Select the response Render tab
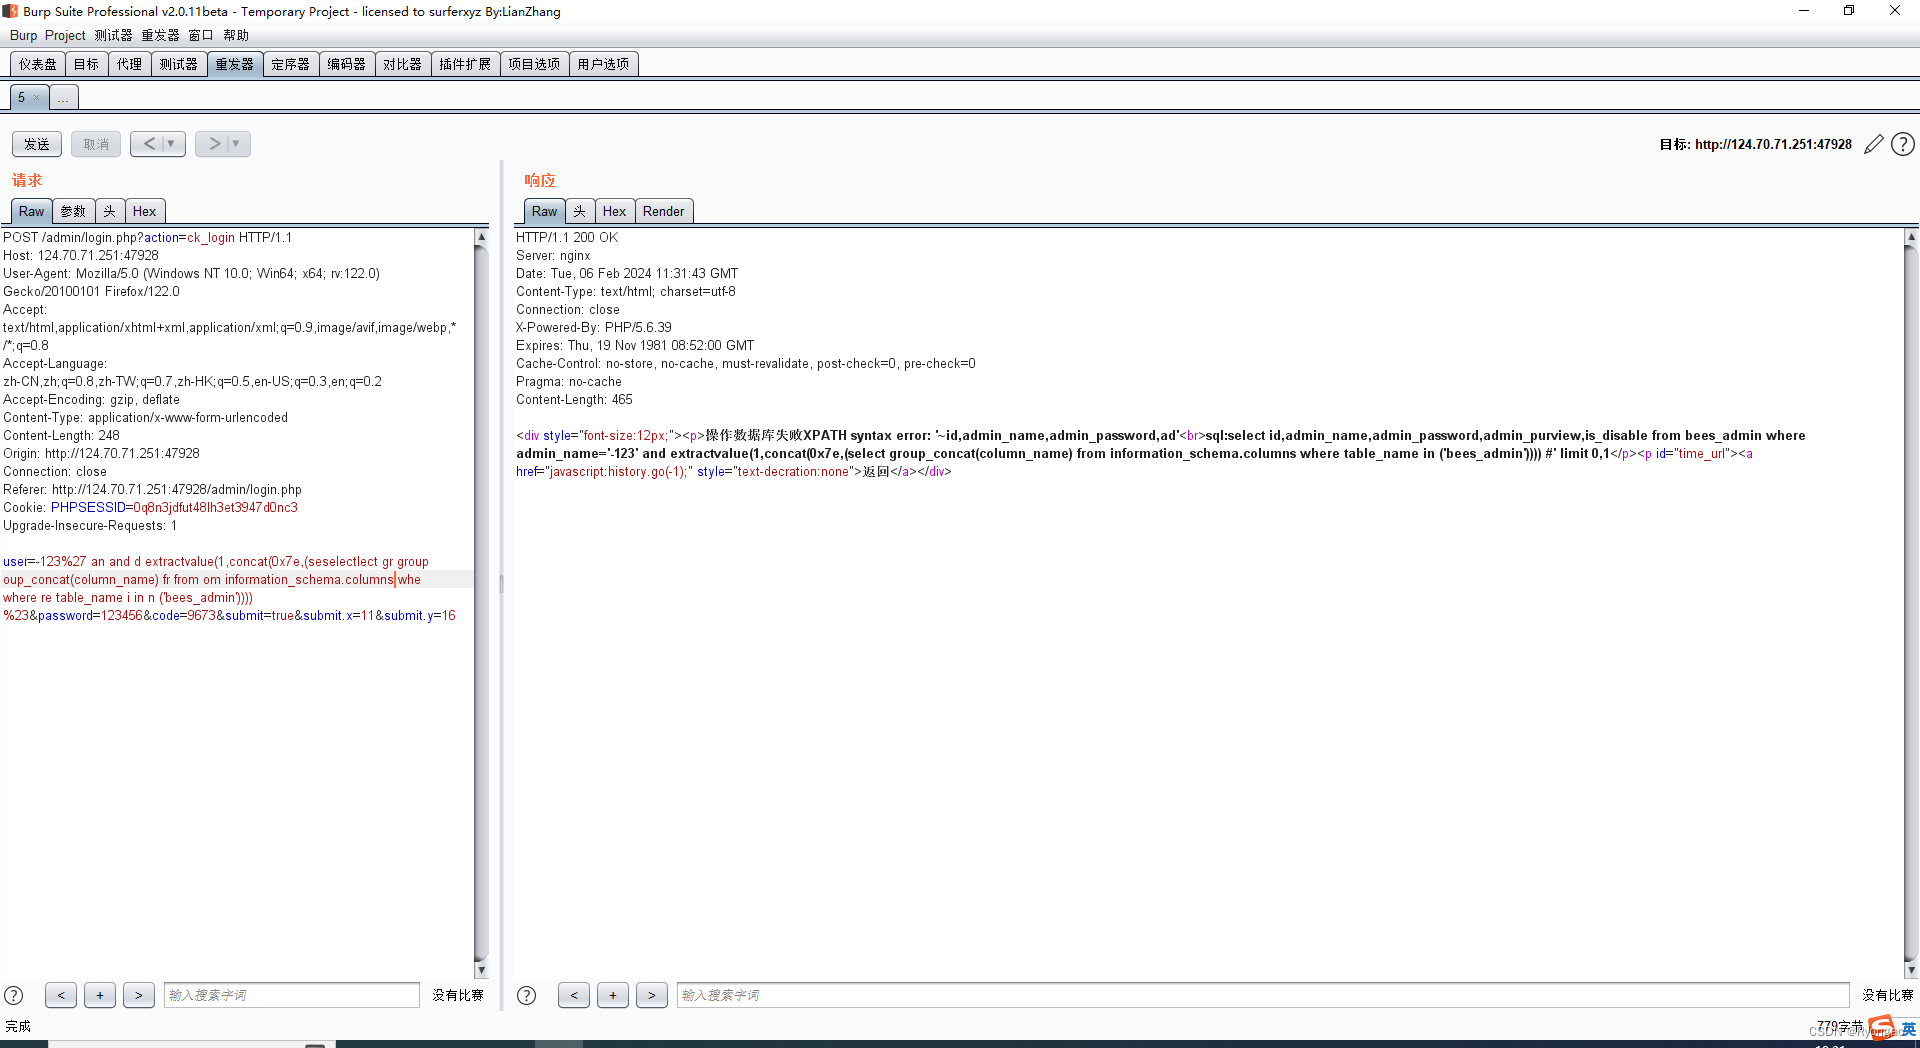The height and width of the screenshot is (1048, 1920). [x=664, y=211]
